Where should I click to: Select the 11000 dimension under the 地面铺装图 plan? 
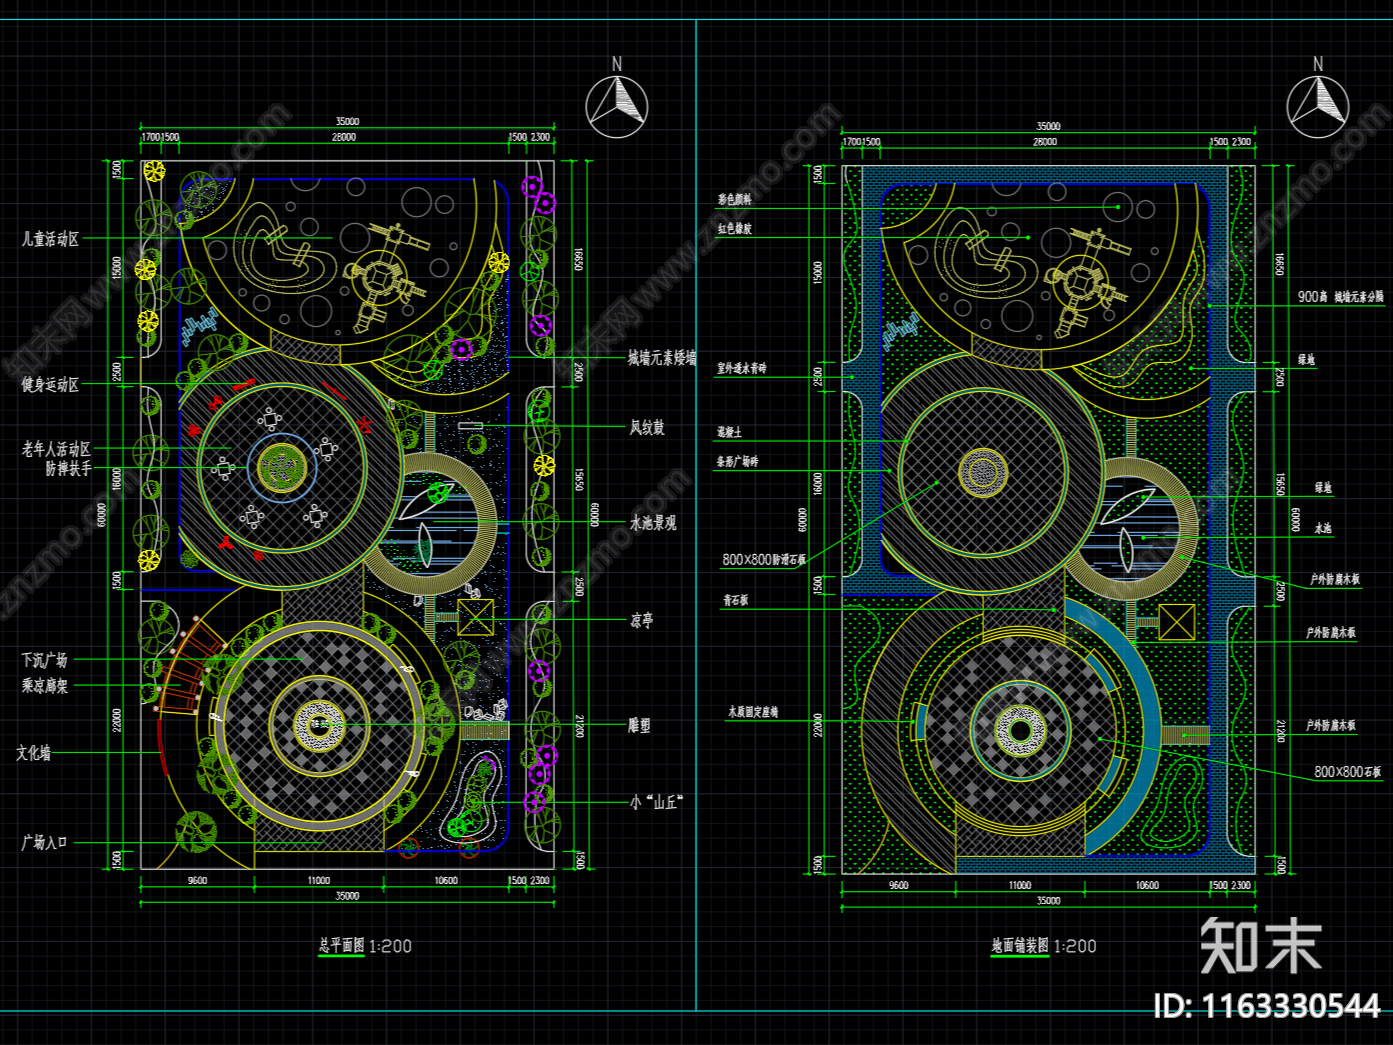click(1020, 885)
